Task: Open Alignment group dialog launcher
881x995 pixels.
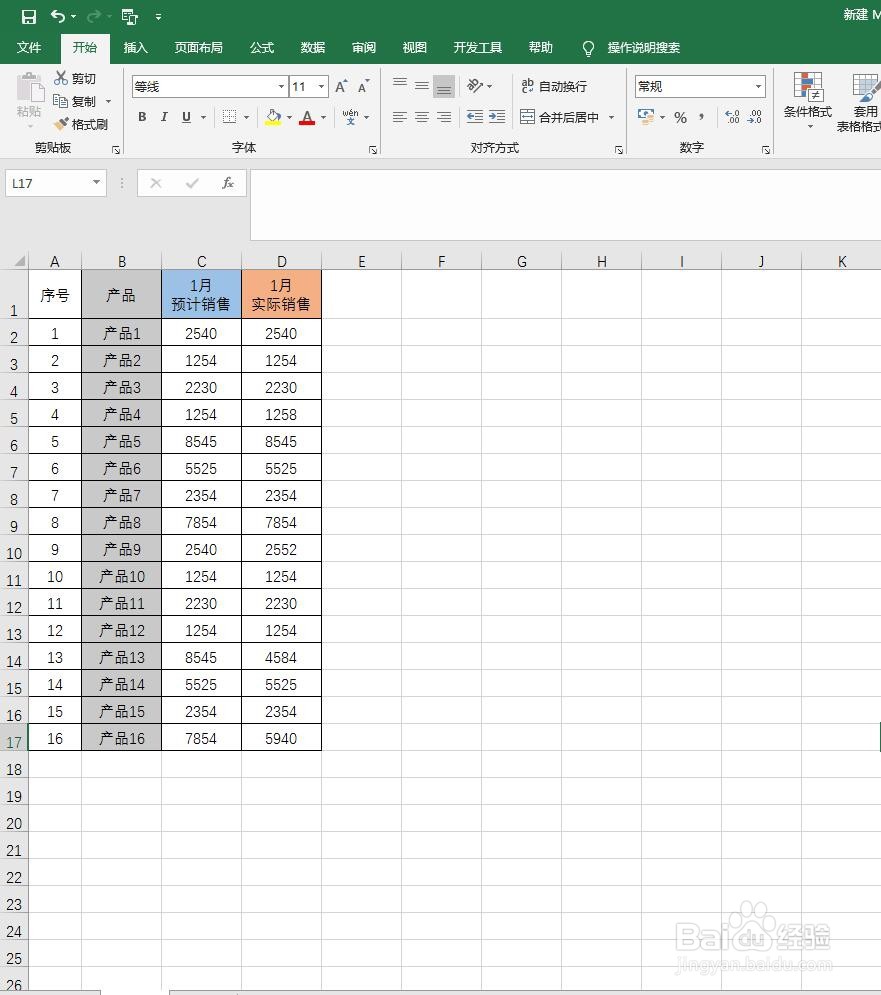Action: tap(618, 150)
